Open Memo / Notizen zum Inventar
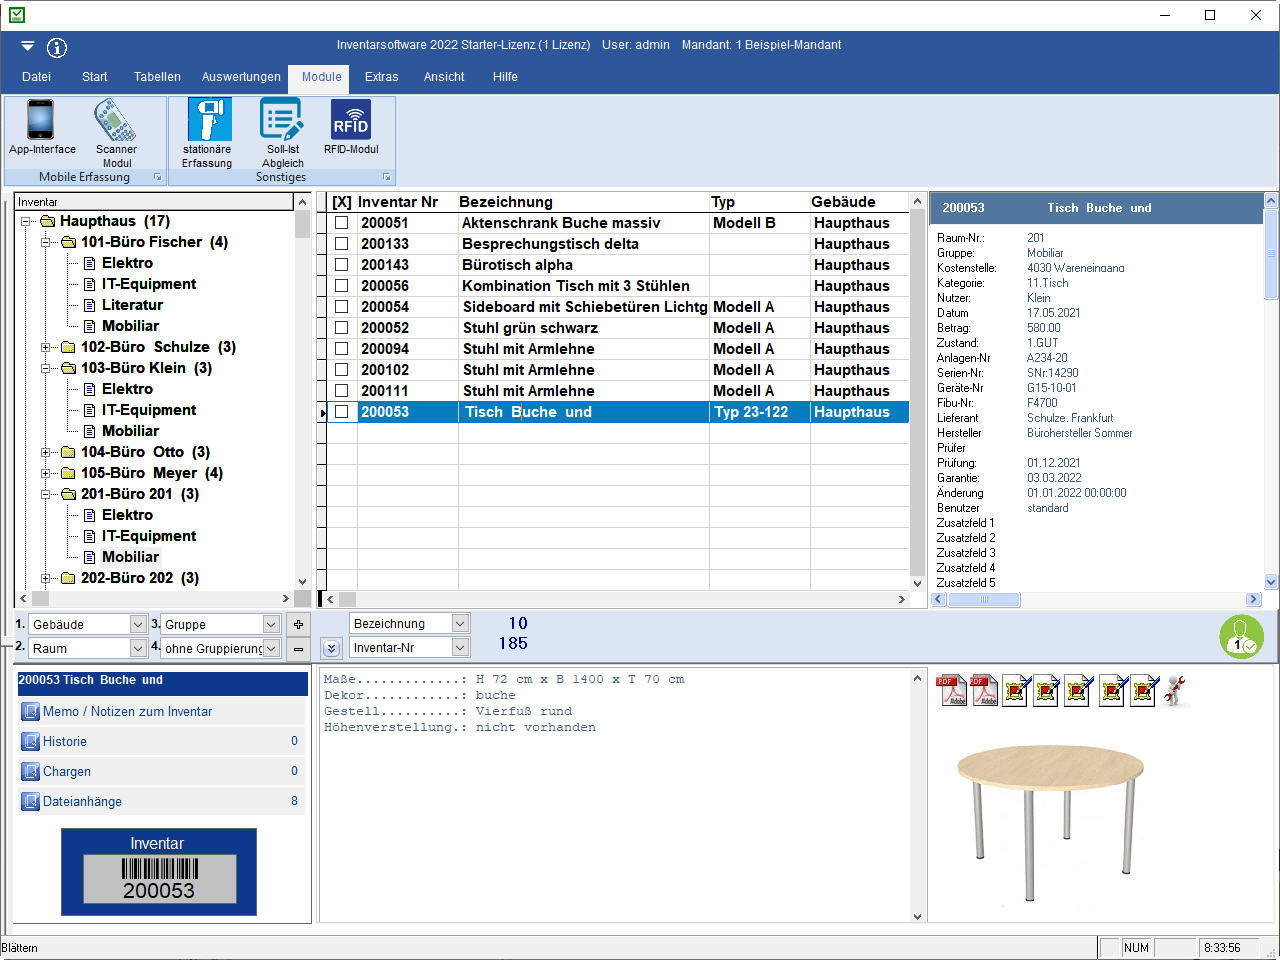 [x=127, y=711]
